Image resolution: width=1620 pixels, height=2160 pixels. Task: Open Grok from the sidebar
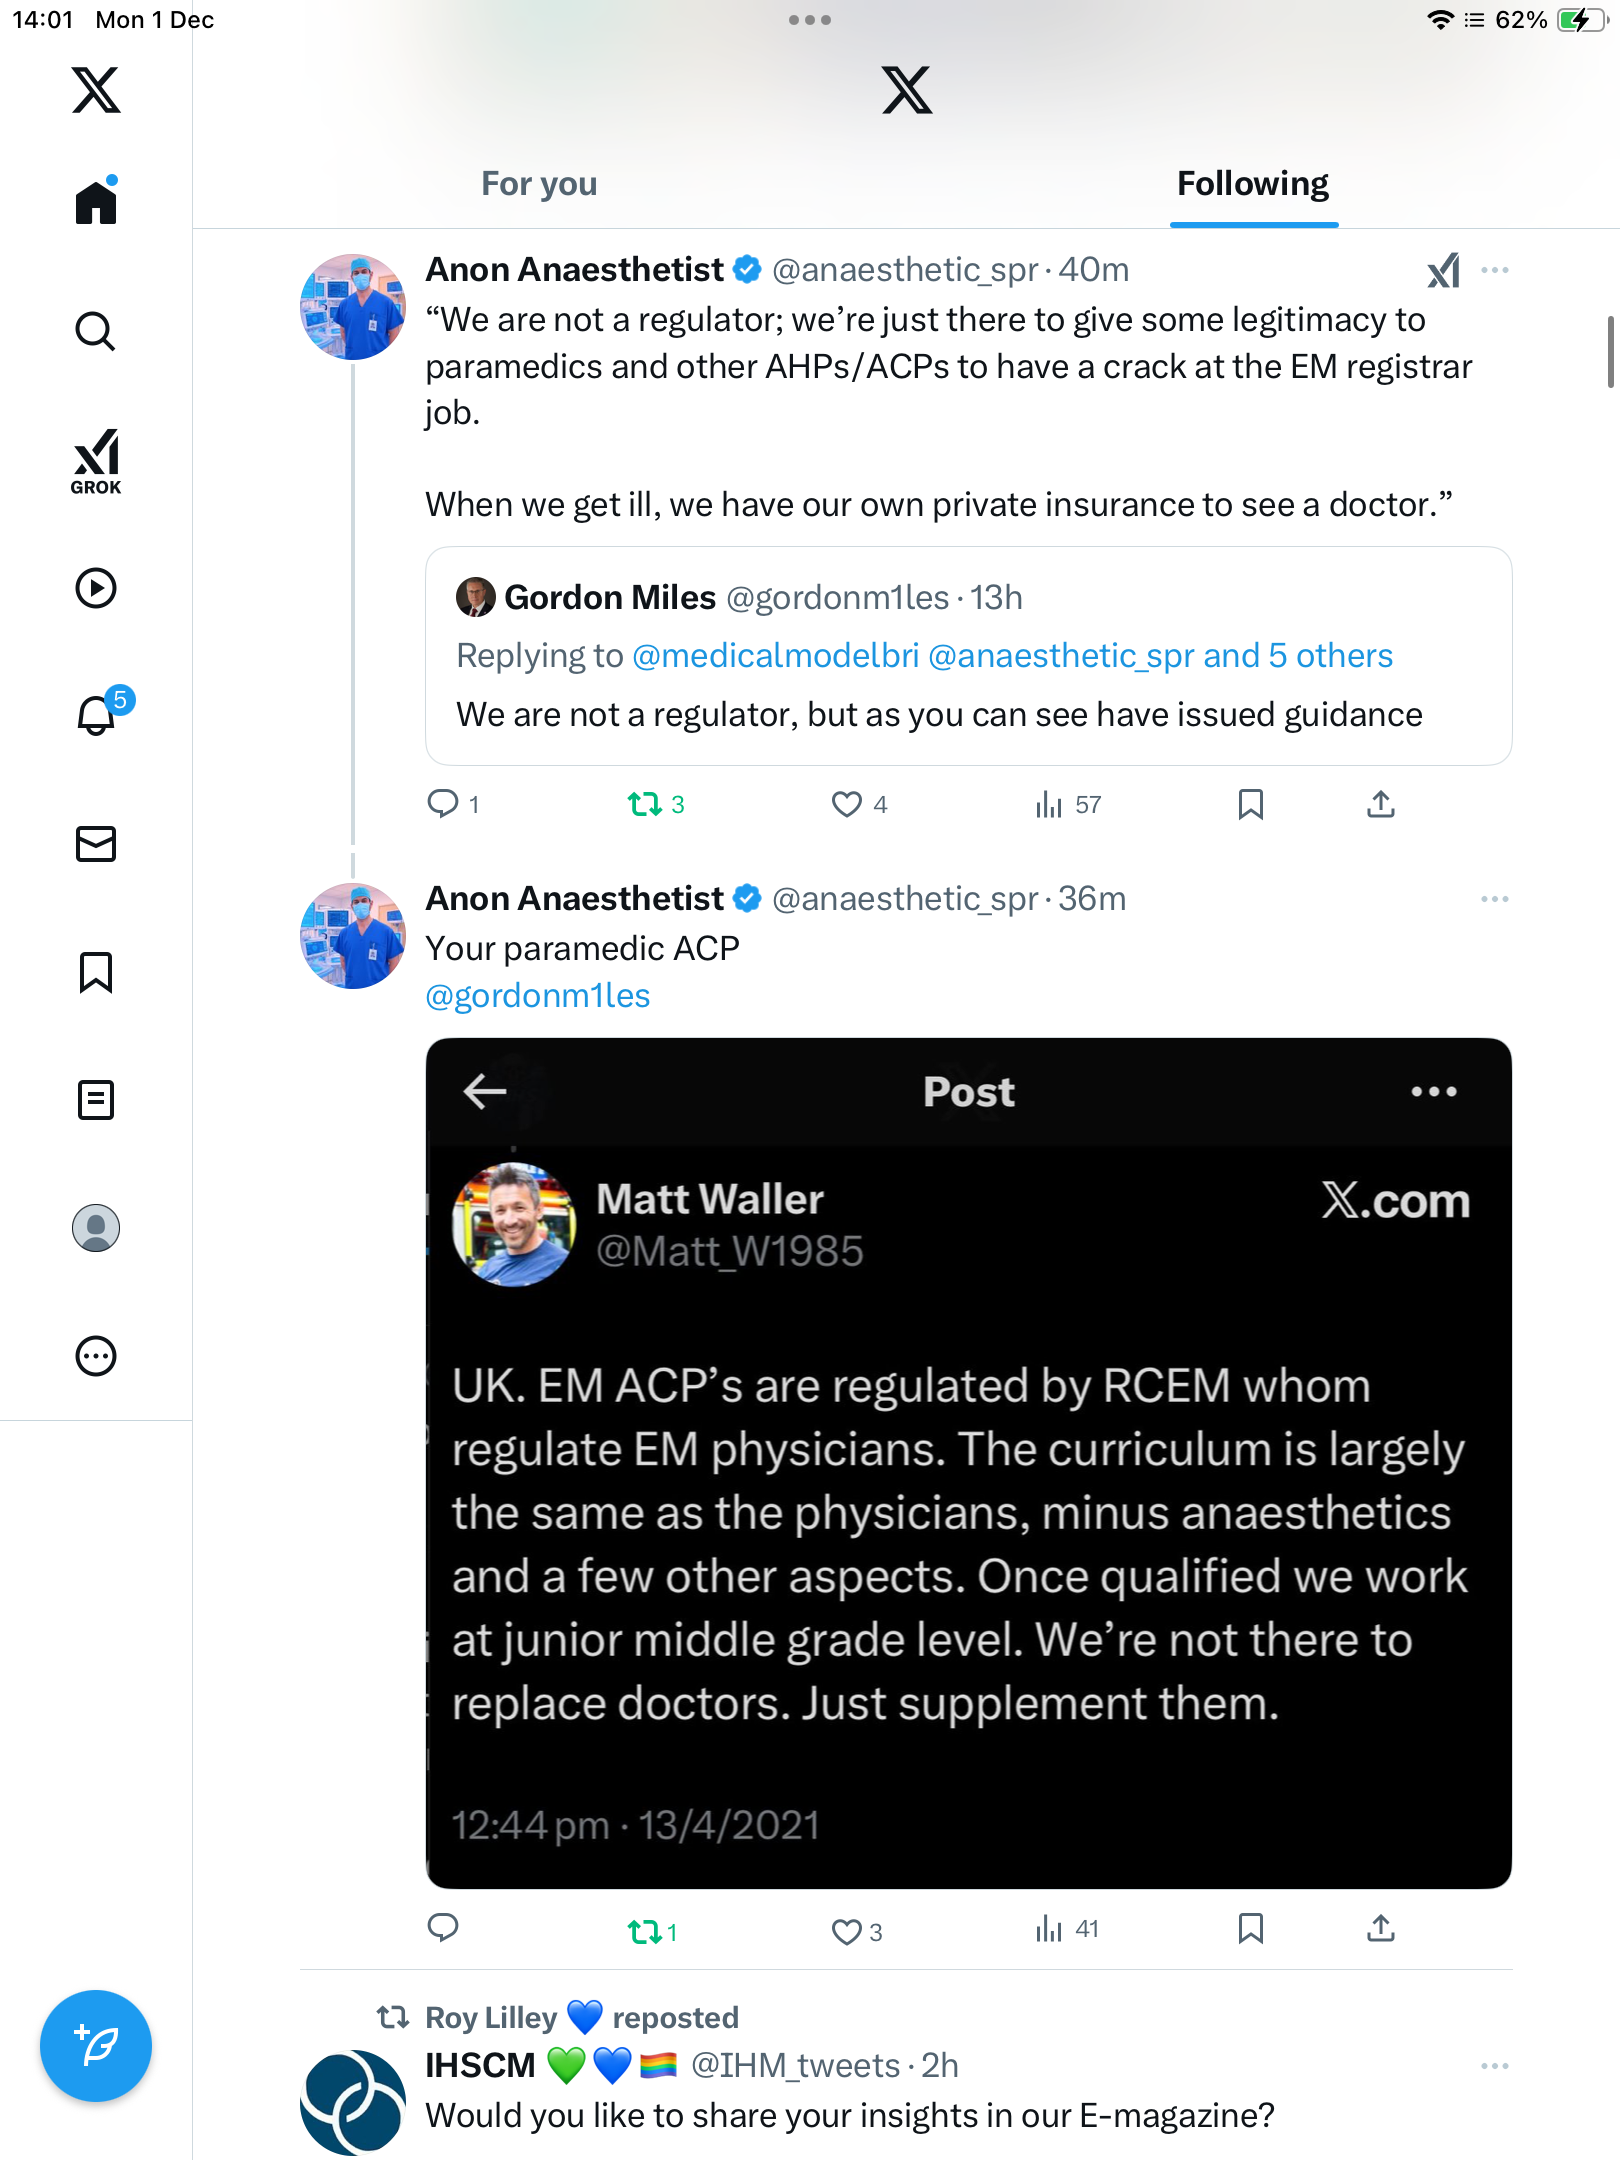click(96, 461)
